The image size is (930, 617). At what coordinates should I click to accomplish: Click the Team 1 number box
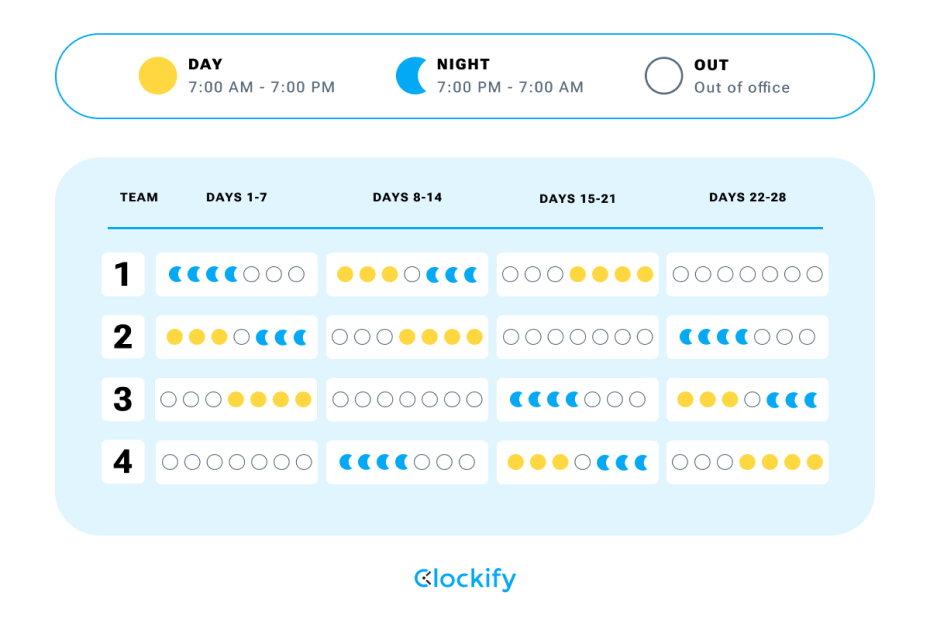(x=123, y=274)
